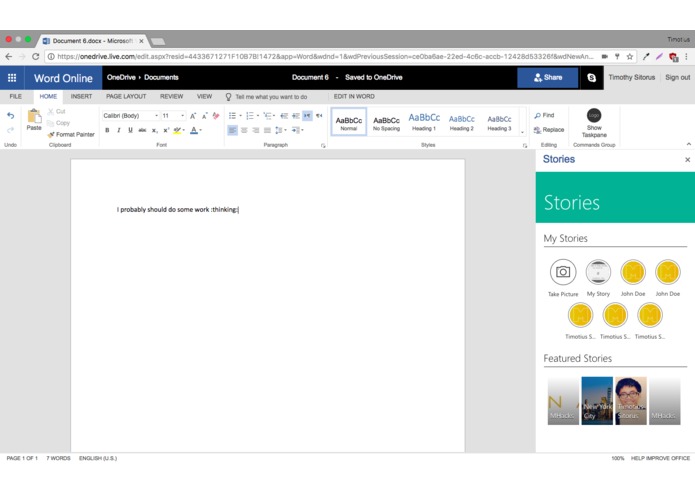Expand the Bullets style dropdown arrow
This screenshot has height=494, width=695.
coord(241,116)
